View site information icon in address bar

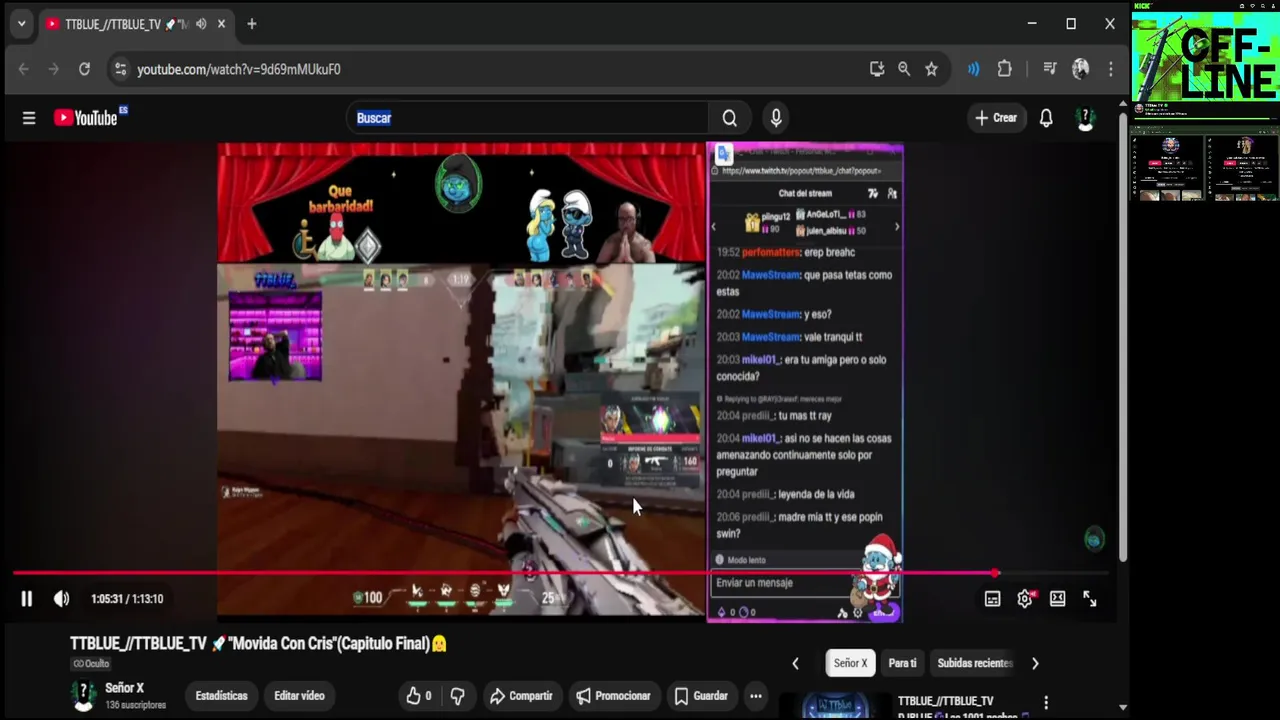point(120,69)
